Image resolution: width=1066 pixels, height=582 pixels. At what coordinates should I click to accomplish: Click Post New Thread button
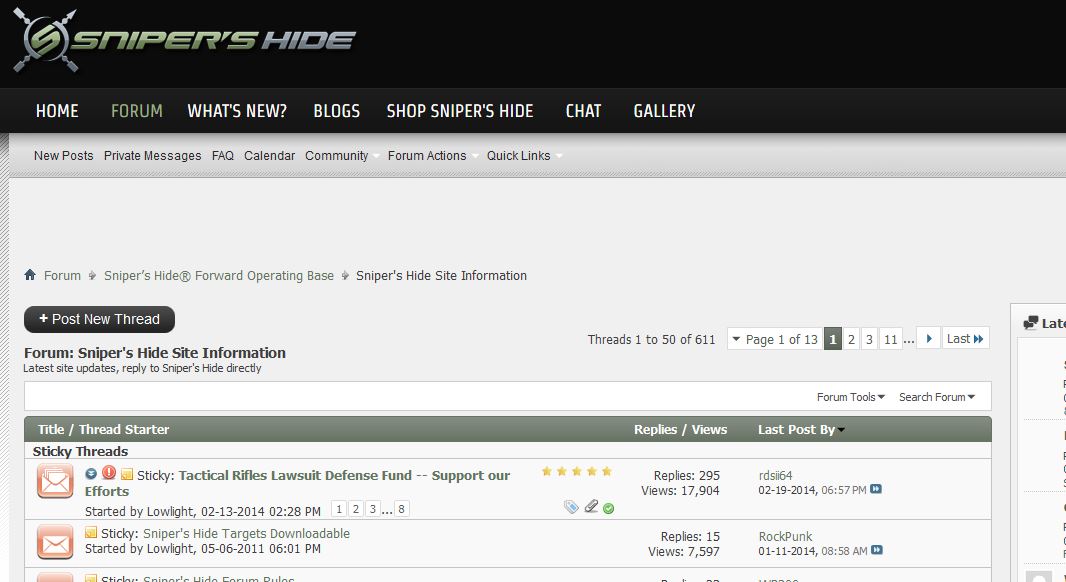point(99,320)
